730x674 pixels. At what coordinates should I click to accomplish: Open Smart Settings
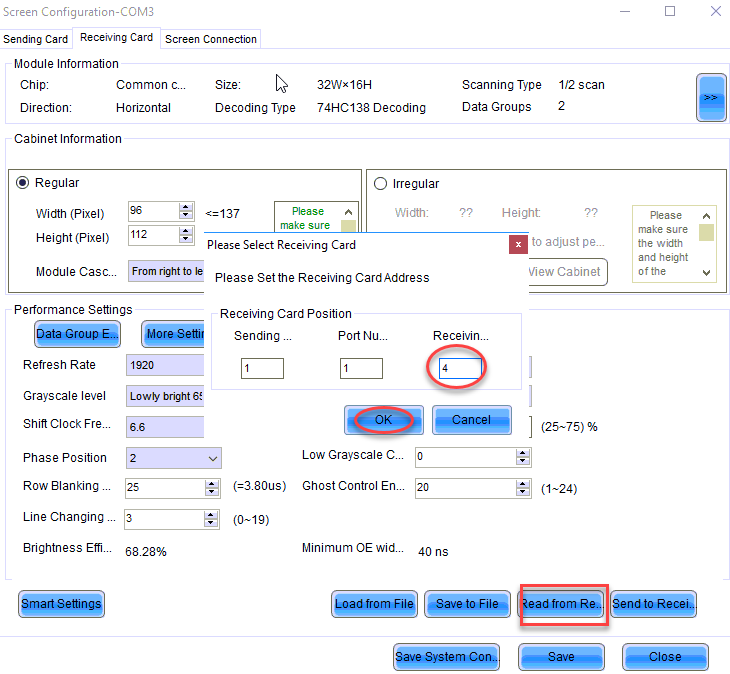61,604
